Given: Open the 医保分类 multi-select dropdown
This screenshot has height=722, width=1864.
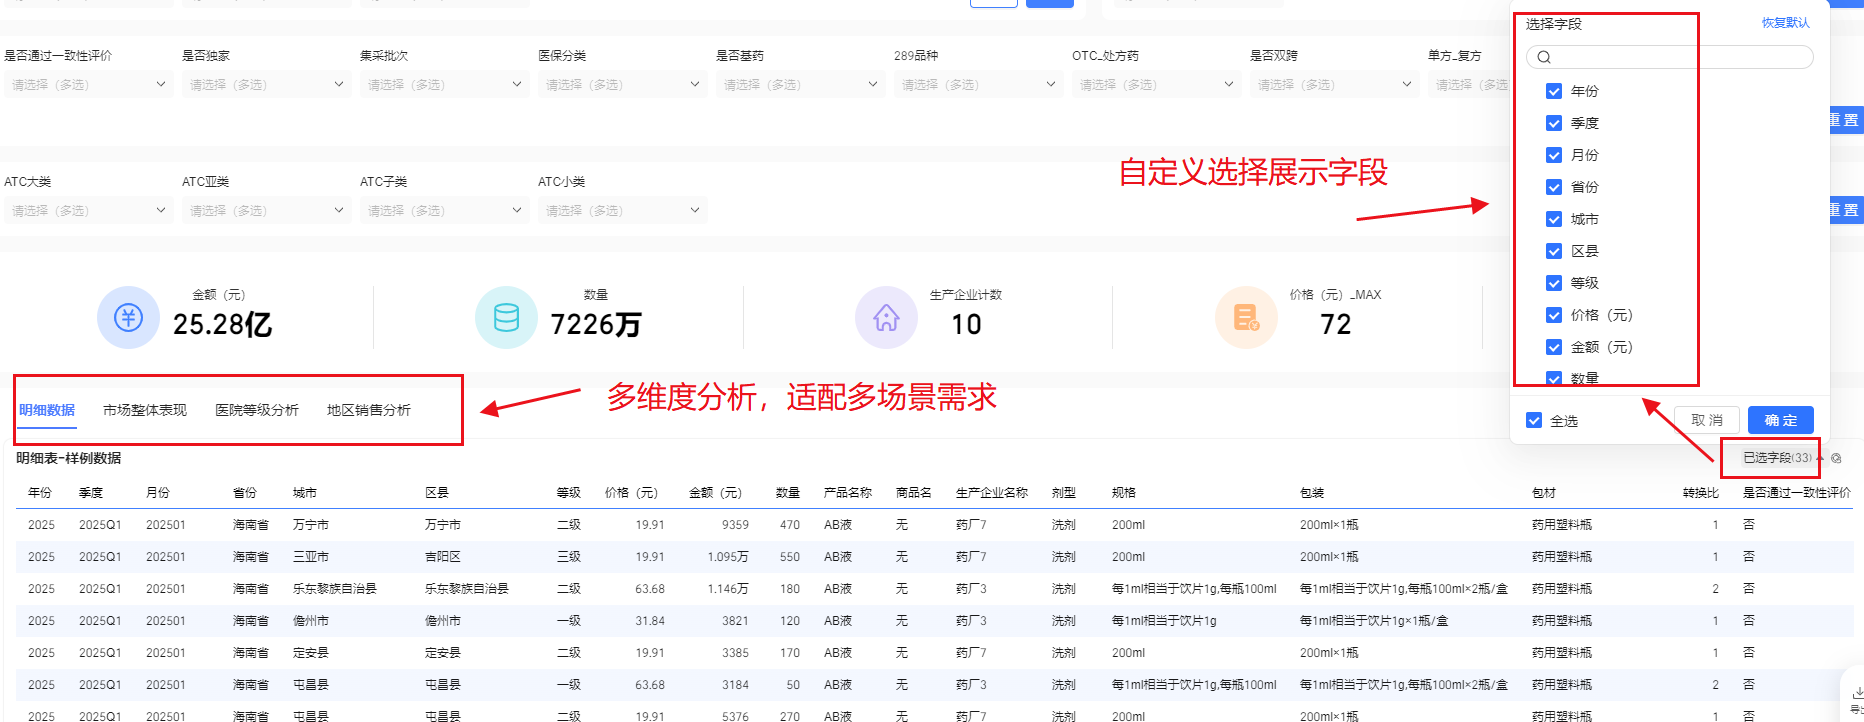Looking at the screenshot, I should (x=621, y=85).
